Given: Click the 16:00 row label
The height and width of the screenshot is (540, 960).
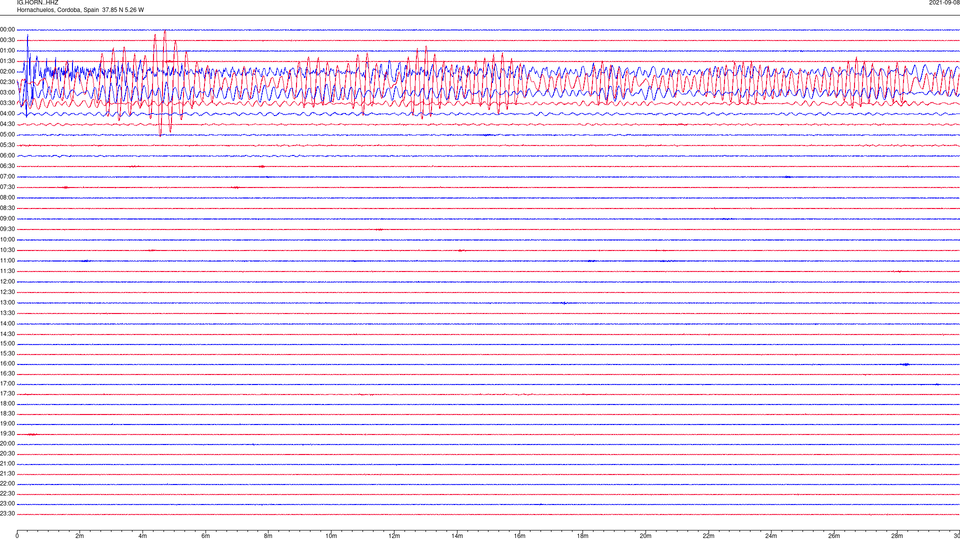Looking at the screenshot, I should [x=7, y=364].
